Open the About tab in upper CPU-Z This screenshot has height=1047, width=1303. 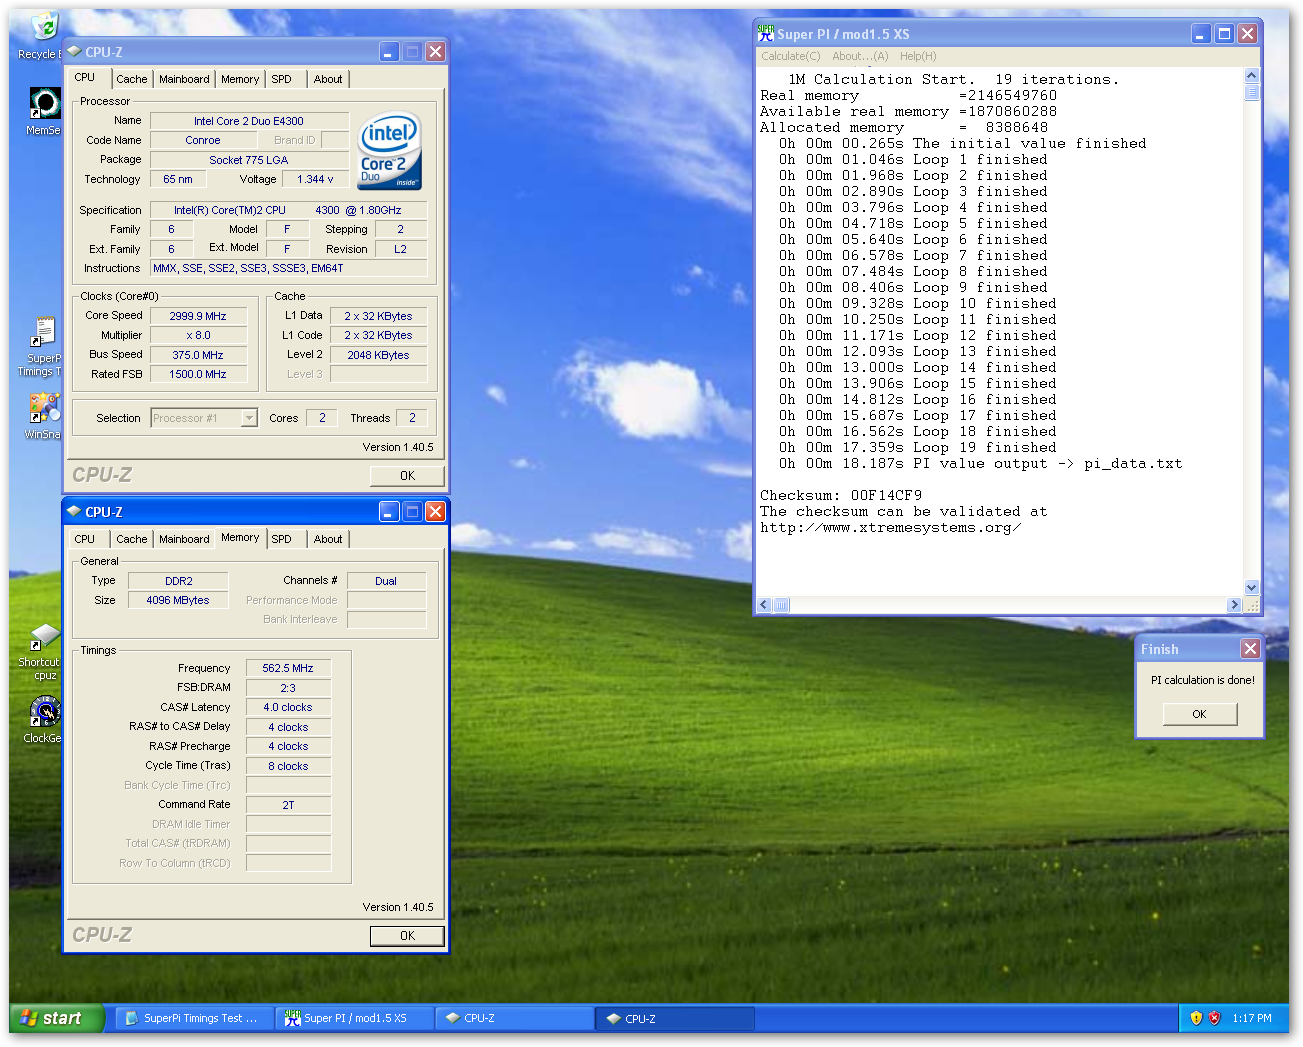point(328,79)
